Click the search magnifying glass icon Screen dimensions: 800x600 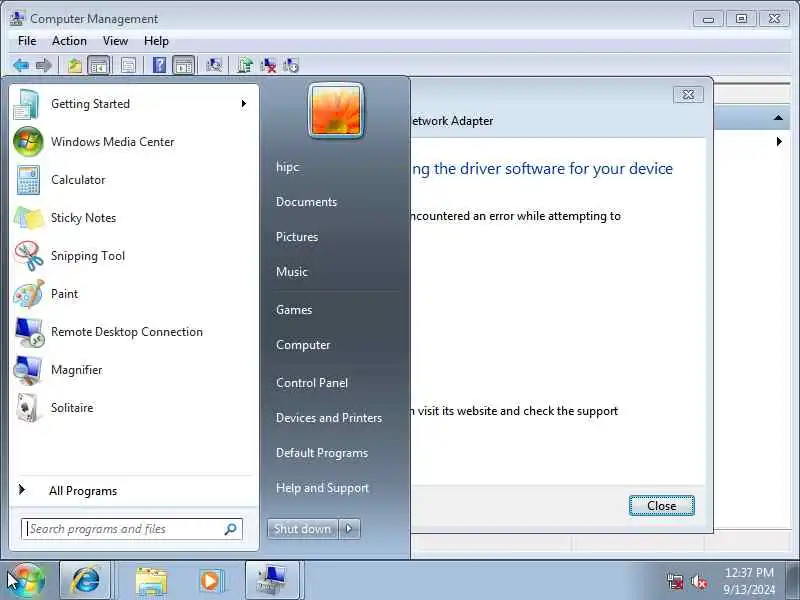(231, 529)
